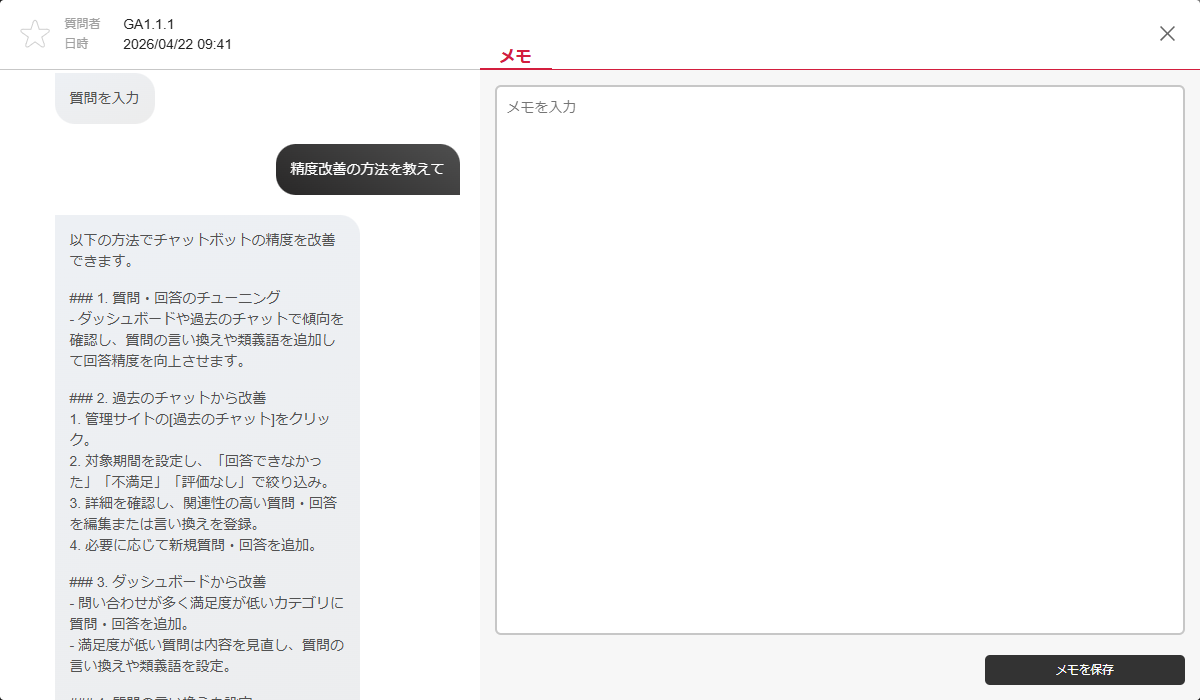Close the chat detail dialog with the X
Screen dimensions: 1200x700
(1167, 33)
